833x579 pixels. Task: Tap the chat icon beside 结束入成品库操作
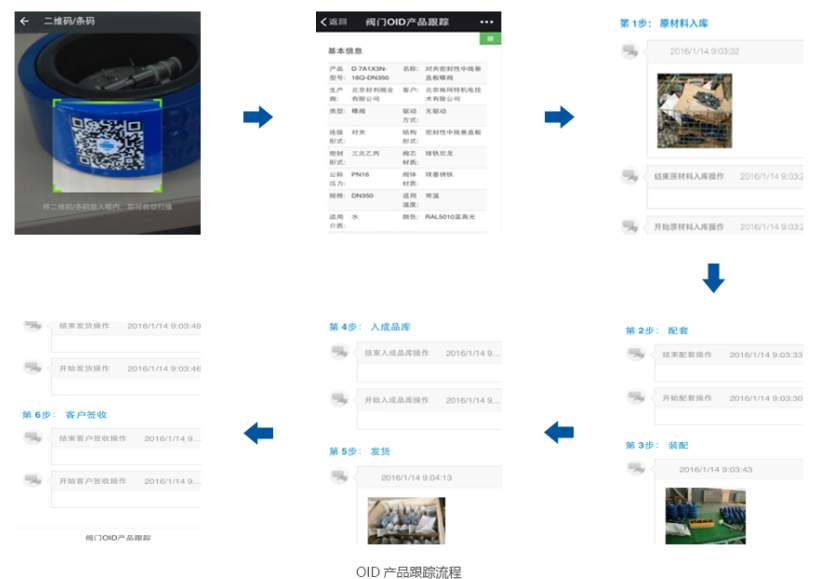pos(339,352)
